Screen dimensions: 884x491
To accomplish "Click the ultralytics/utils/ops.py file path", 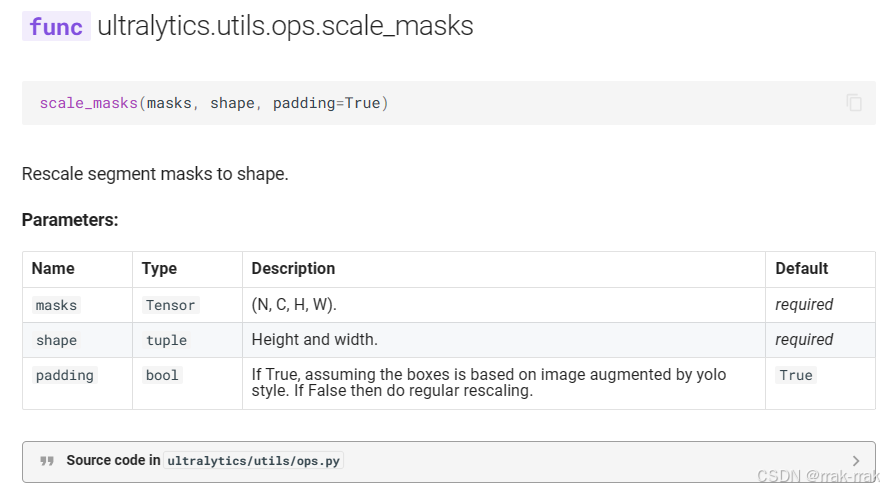I will click(254, 461).
